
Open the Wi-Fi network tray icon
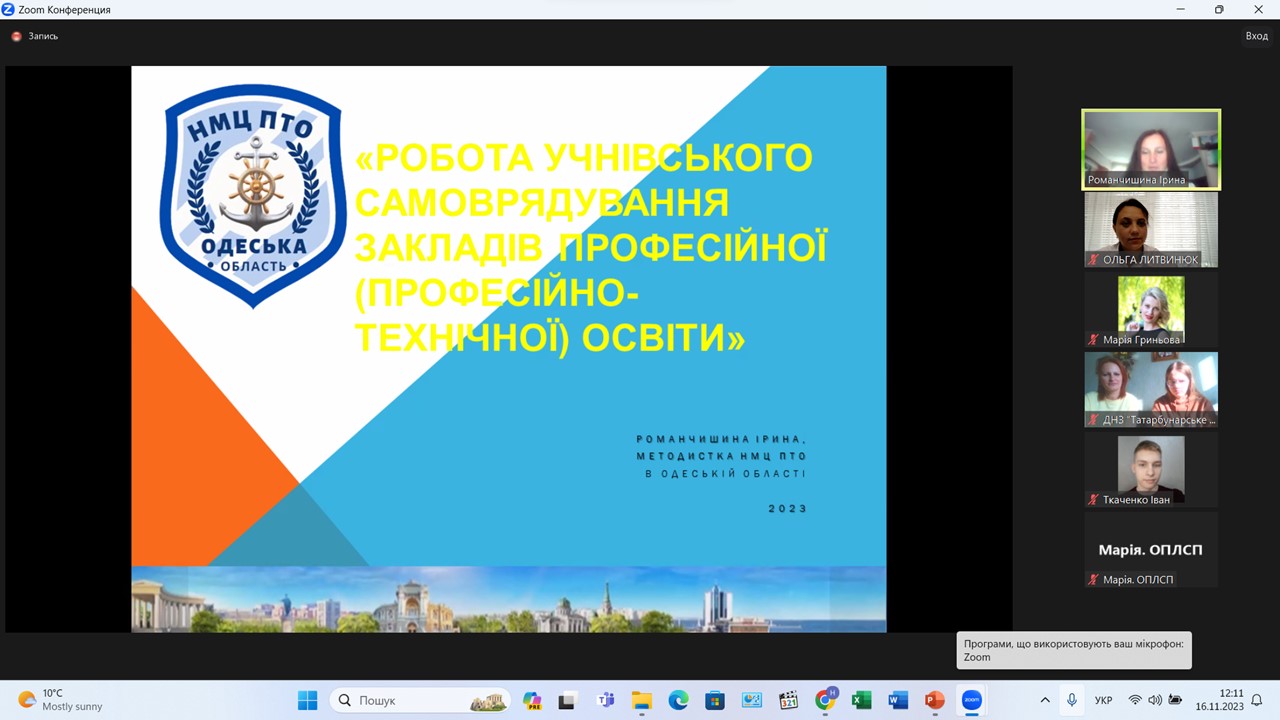[x=1135, y=700]
